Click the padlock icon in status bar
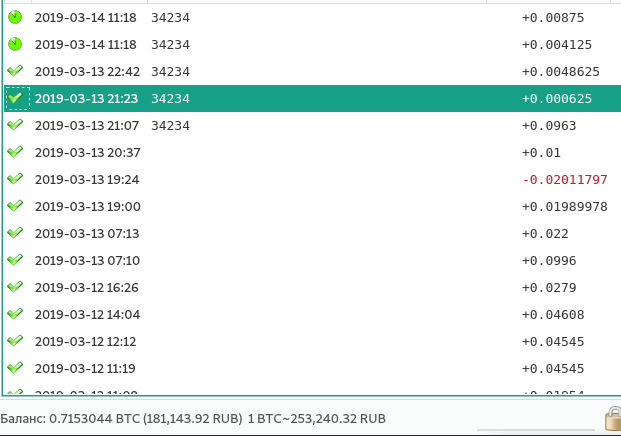Viewport: 621px width, 436px height. click(x=612, y=418)
